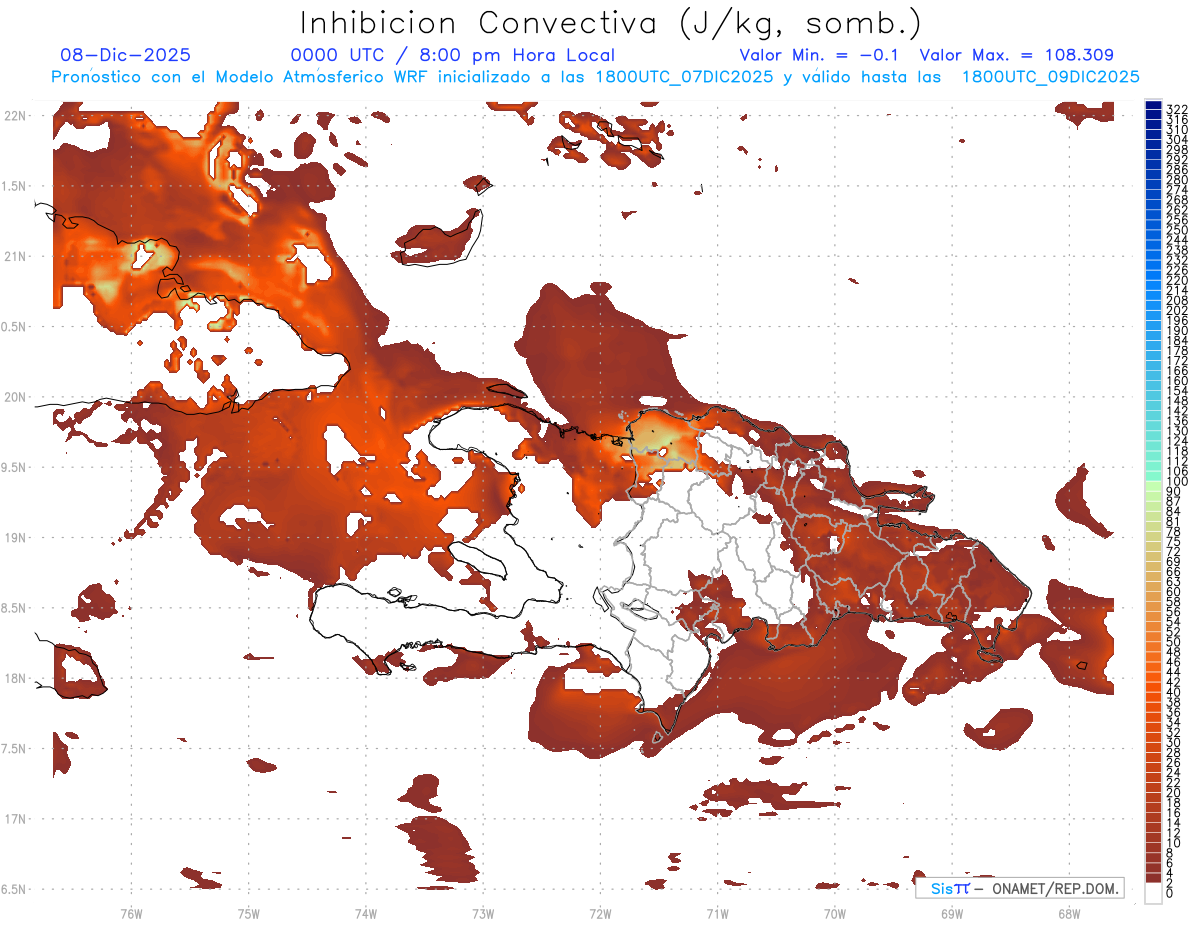This screenshot has width=1200, height=927.
Task: Click the 70W longitude label
Action: [x=835, y=913]
